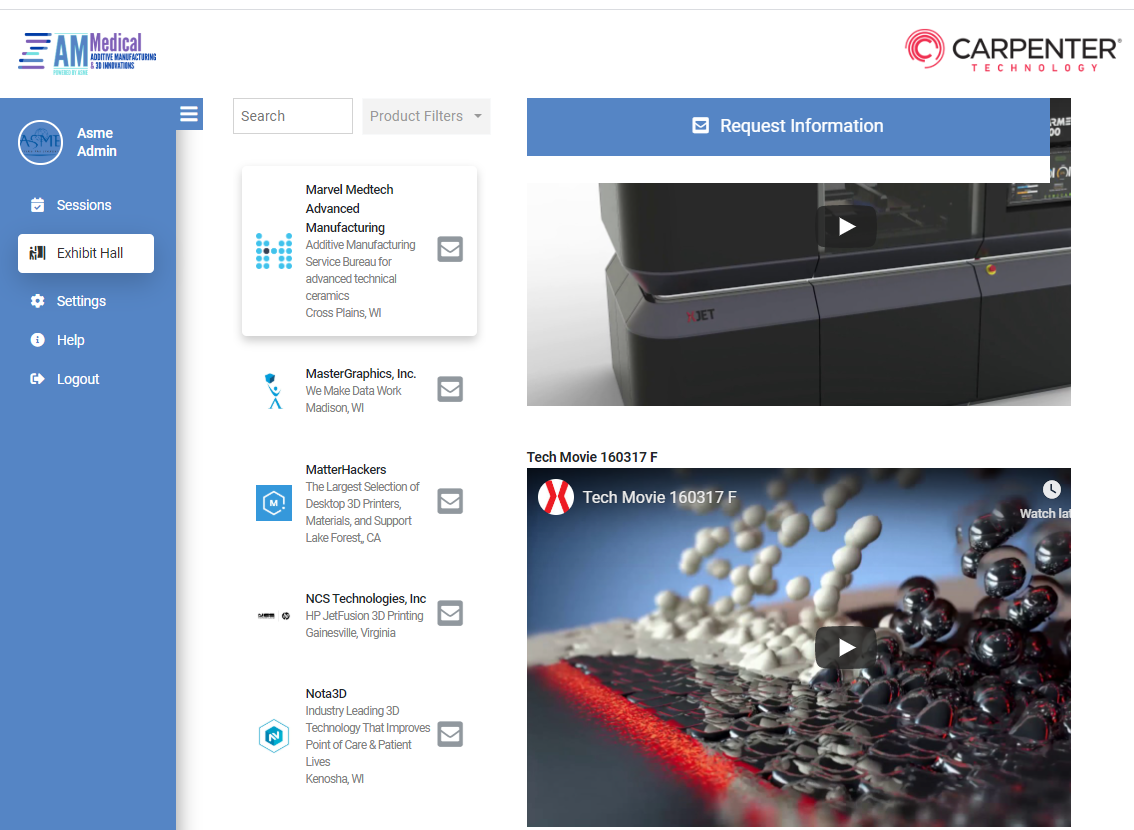Select the Nota3D exhibitor name
This screenshot has height=830, width=1134.
coord(326,694)
